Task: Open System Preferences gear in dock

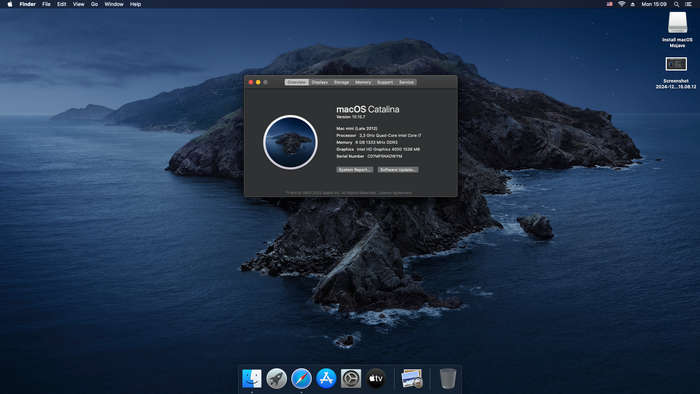Action: point(351,378)
